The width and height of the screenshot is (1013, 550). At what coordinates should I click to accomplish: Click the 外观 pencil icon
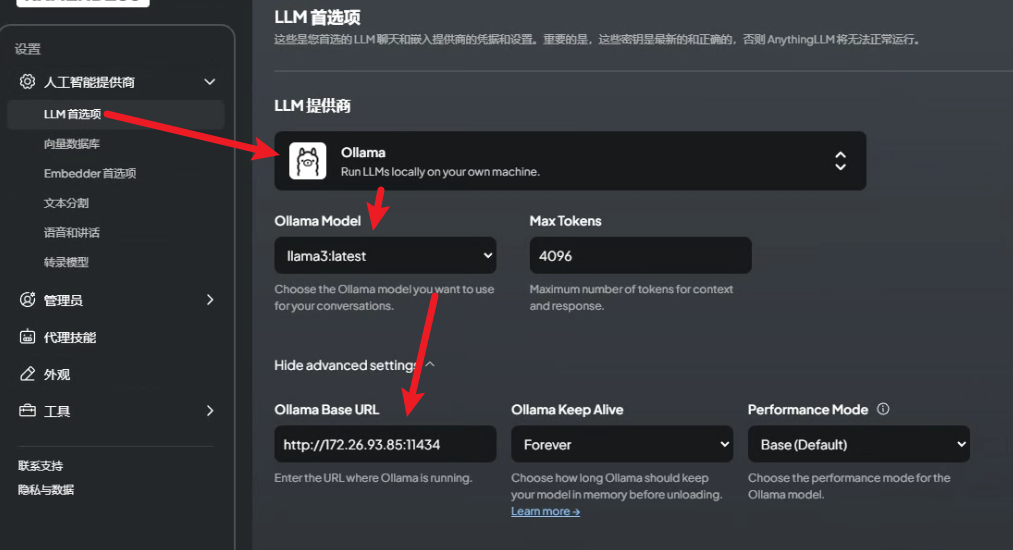pyautogui.click(x=27, y=374)
